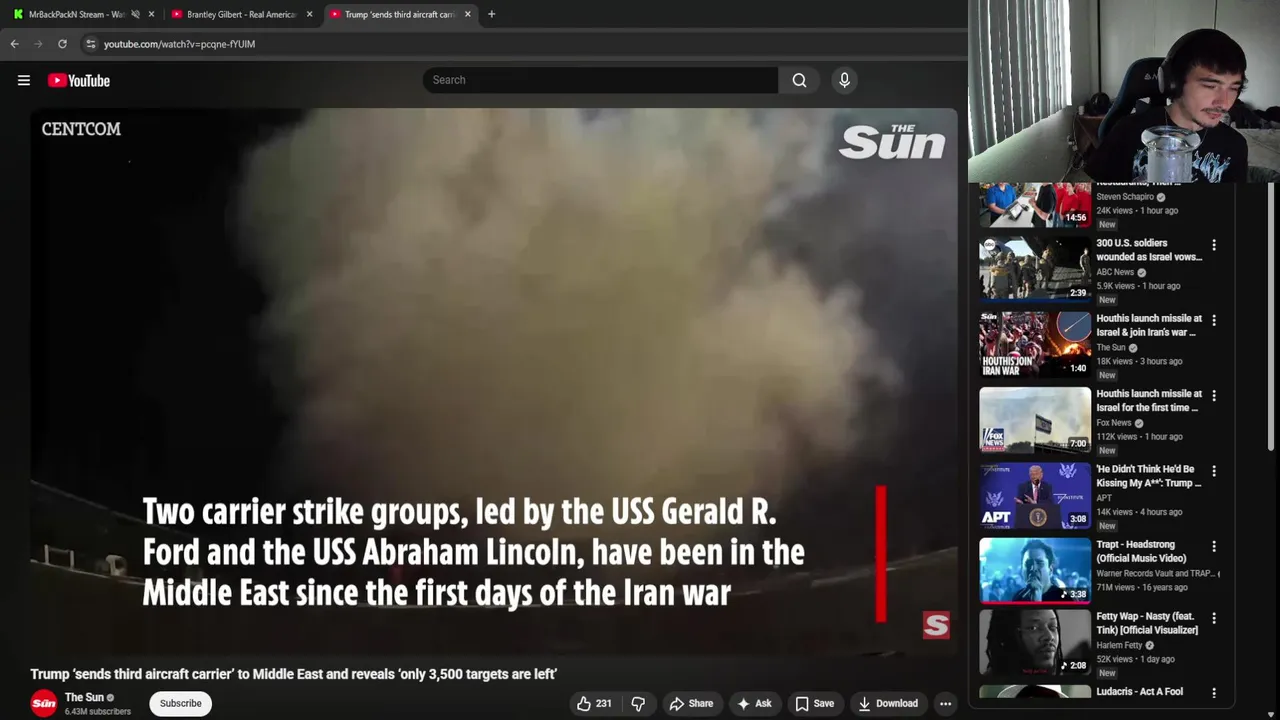1280x720 pixels.
Task: Click the search magnifier button
Action: (x=799, y=80)
